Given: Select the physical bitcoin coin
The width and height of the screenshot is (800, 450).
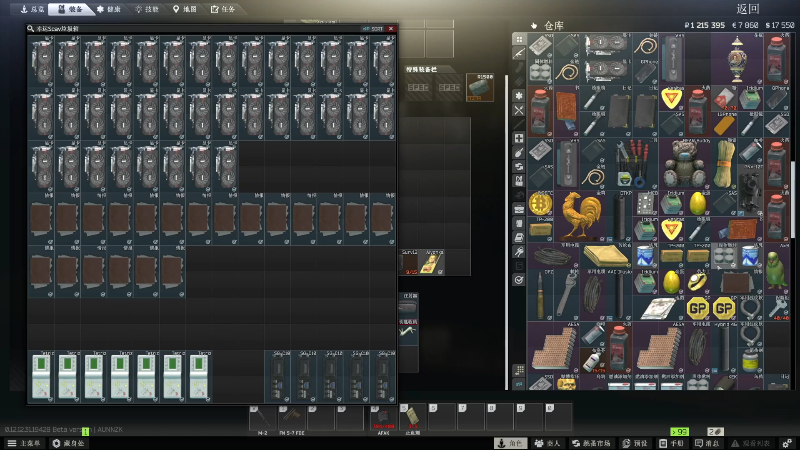Looking at the screenshot, I should coord(540,204).
